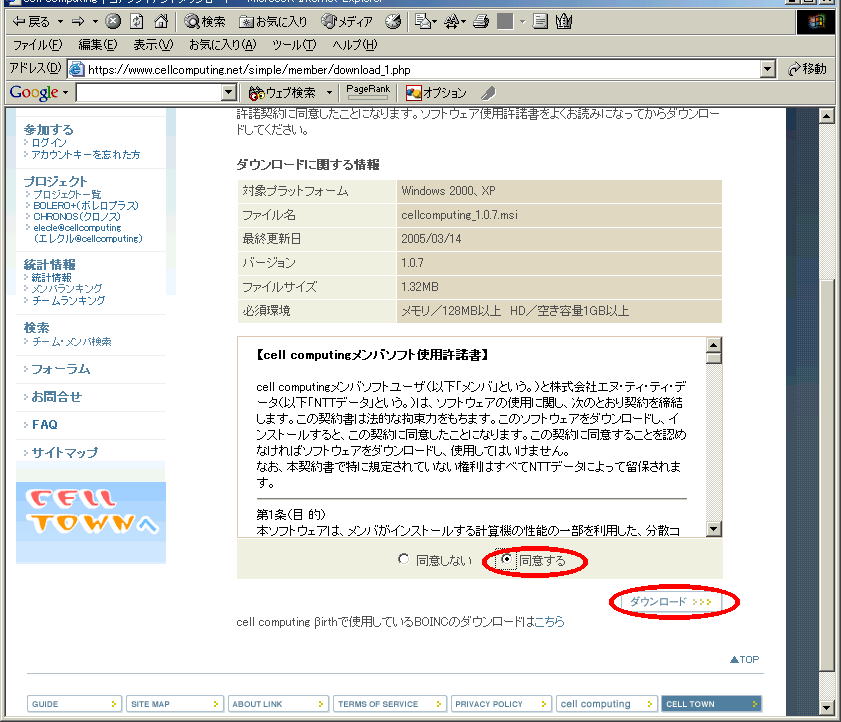Open the アカウントキーを忘れた方 link

(86, 154)
